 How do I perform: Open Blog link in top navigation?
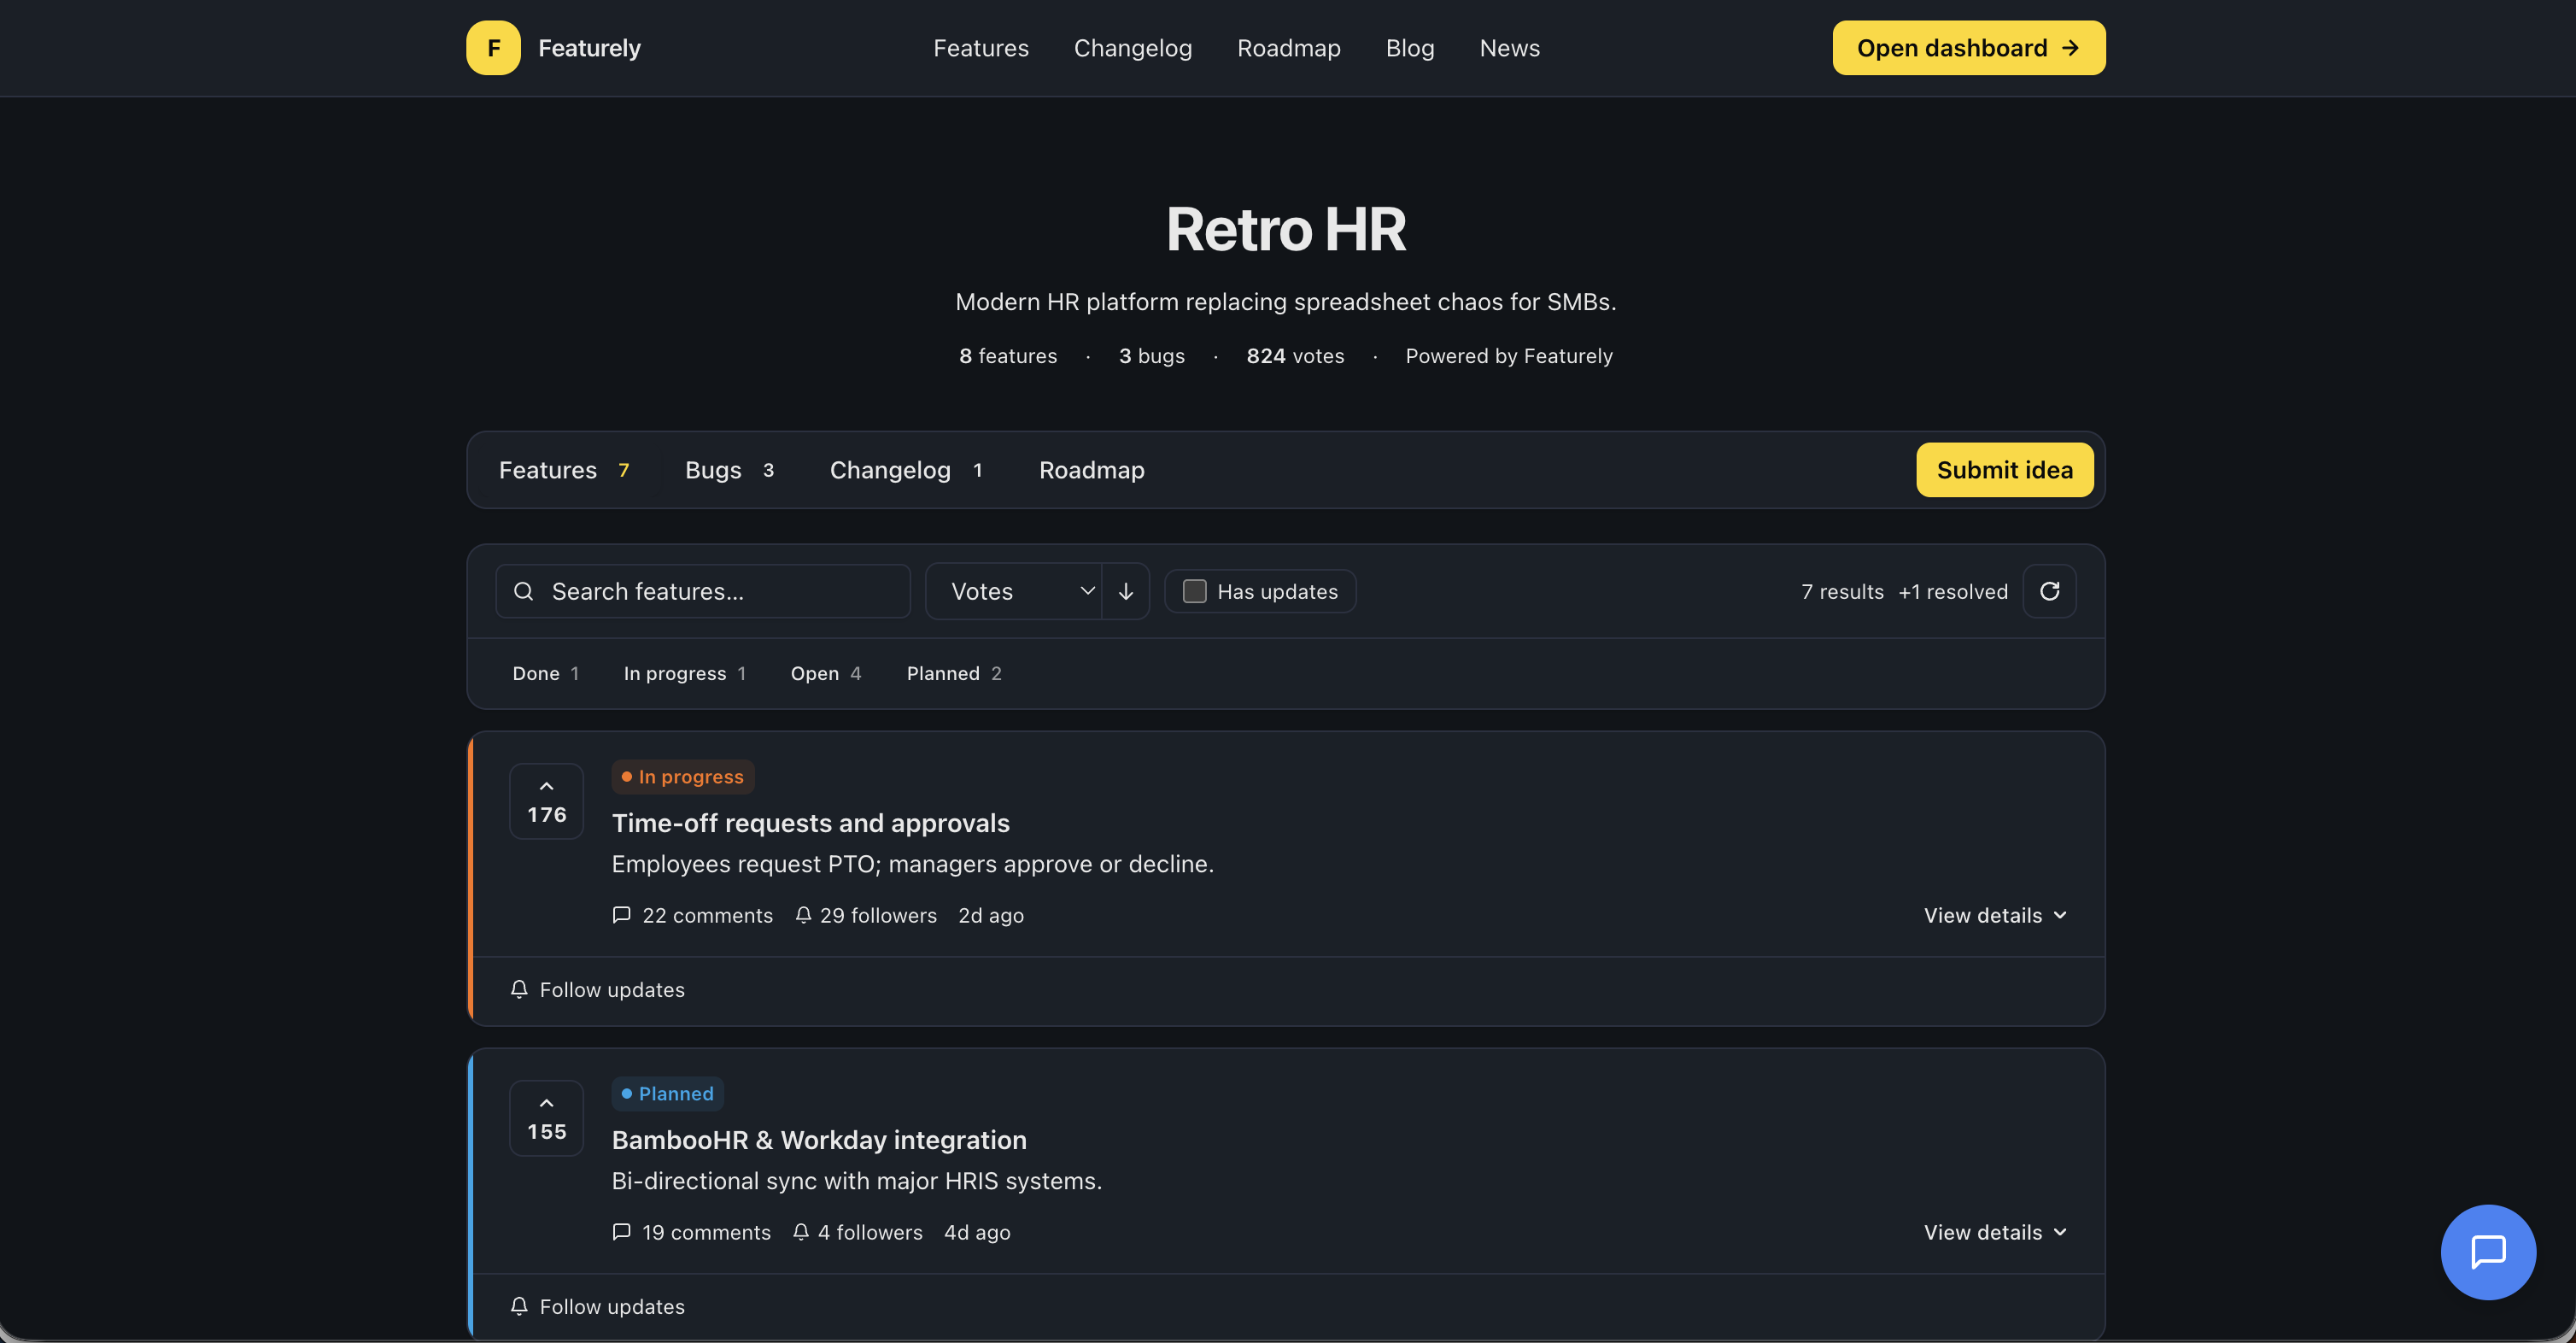[x=1409, y=48]
